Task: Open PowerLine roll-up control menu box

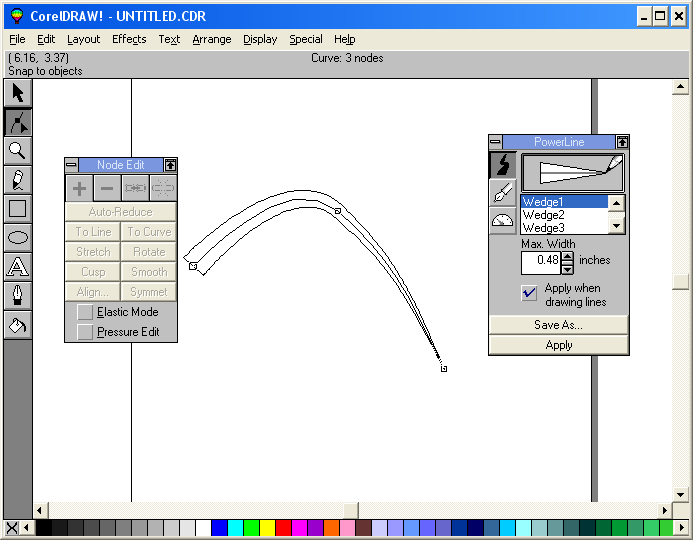Action: [495, 142]
